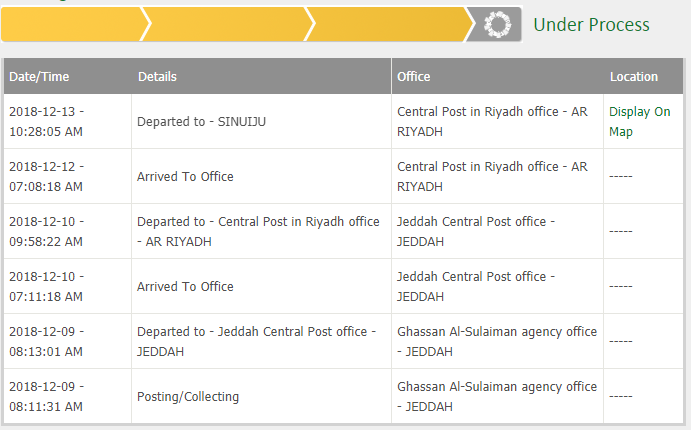Select the Departed to SINUIJU details cell
Screen dimensions: 691x430
coord(201,122)
